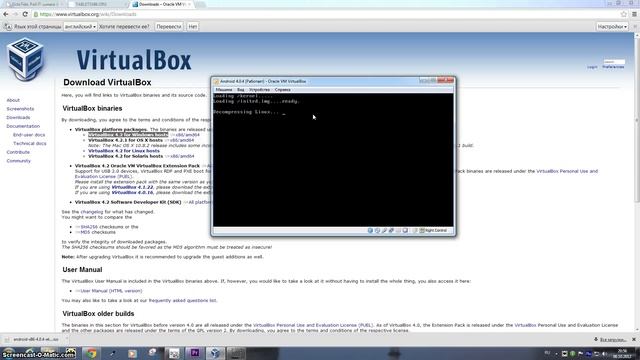
Task: Open the Машина menu in the VM window
Action: tap(224, 89)
